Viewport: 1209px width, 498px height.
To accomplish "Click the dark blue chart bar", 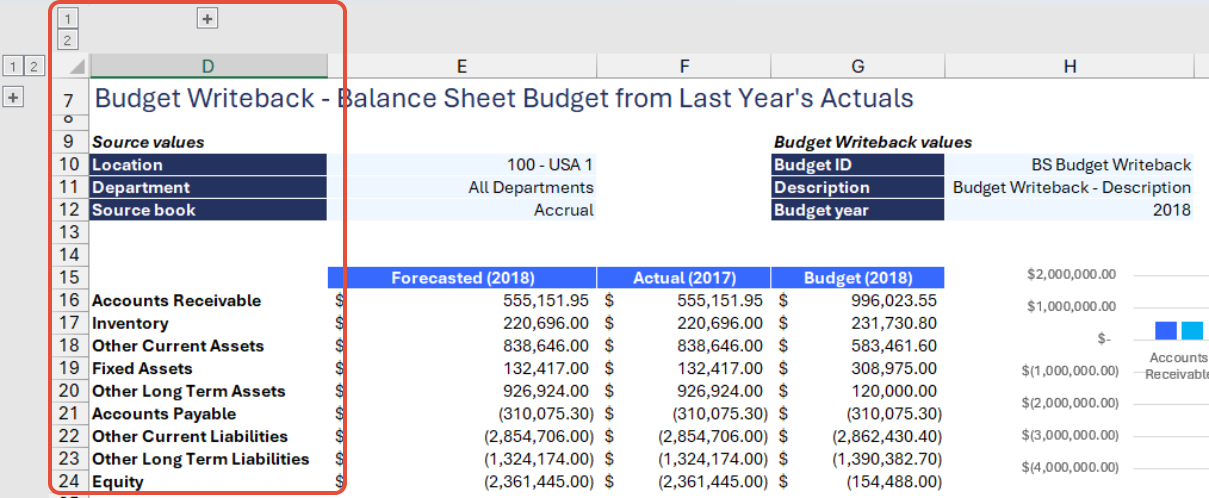I will click(1165, 330).
